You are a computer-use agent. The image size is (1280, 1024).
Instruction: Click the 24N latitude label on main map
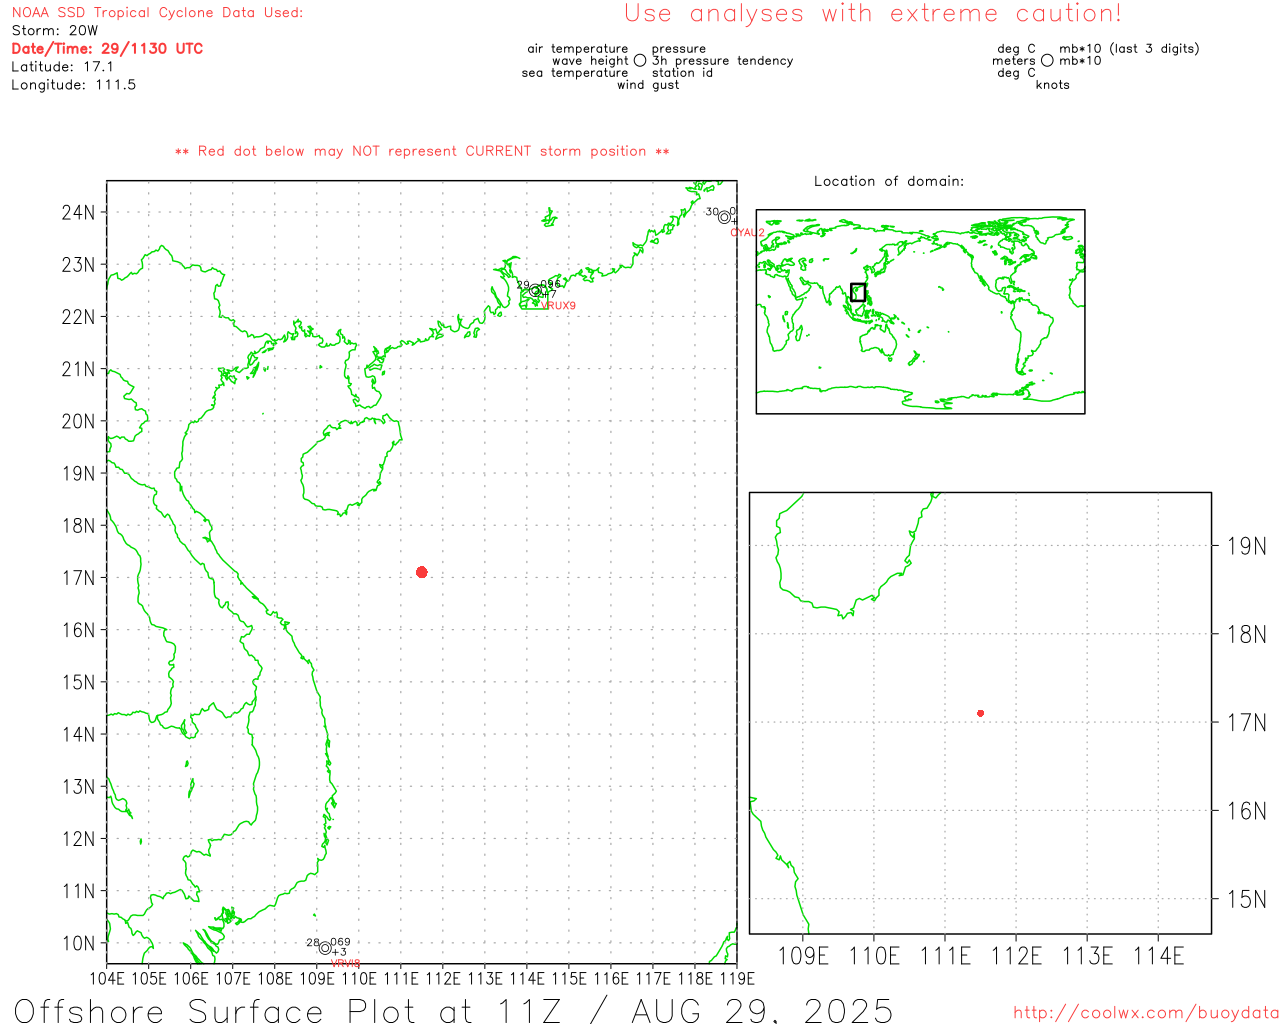[x=78, y=212]
